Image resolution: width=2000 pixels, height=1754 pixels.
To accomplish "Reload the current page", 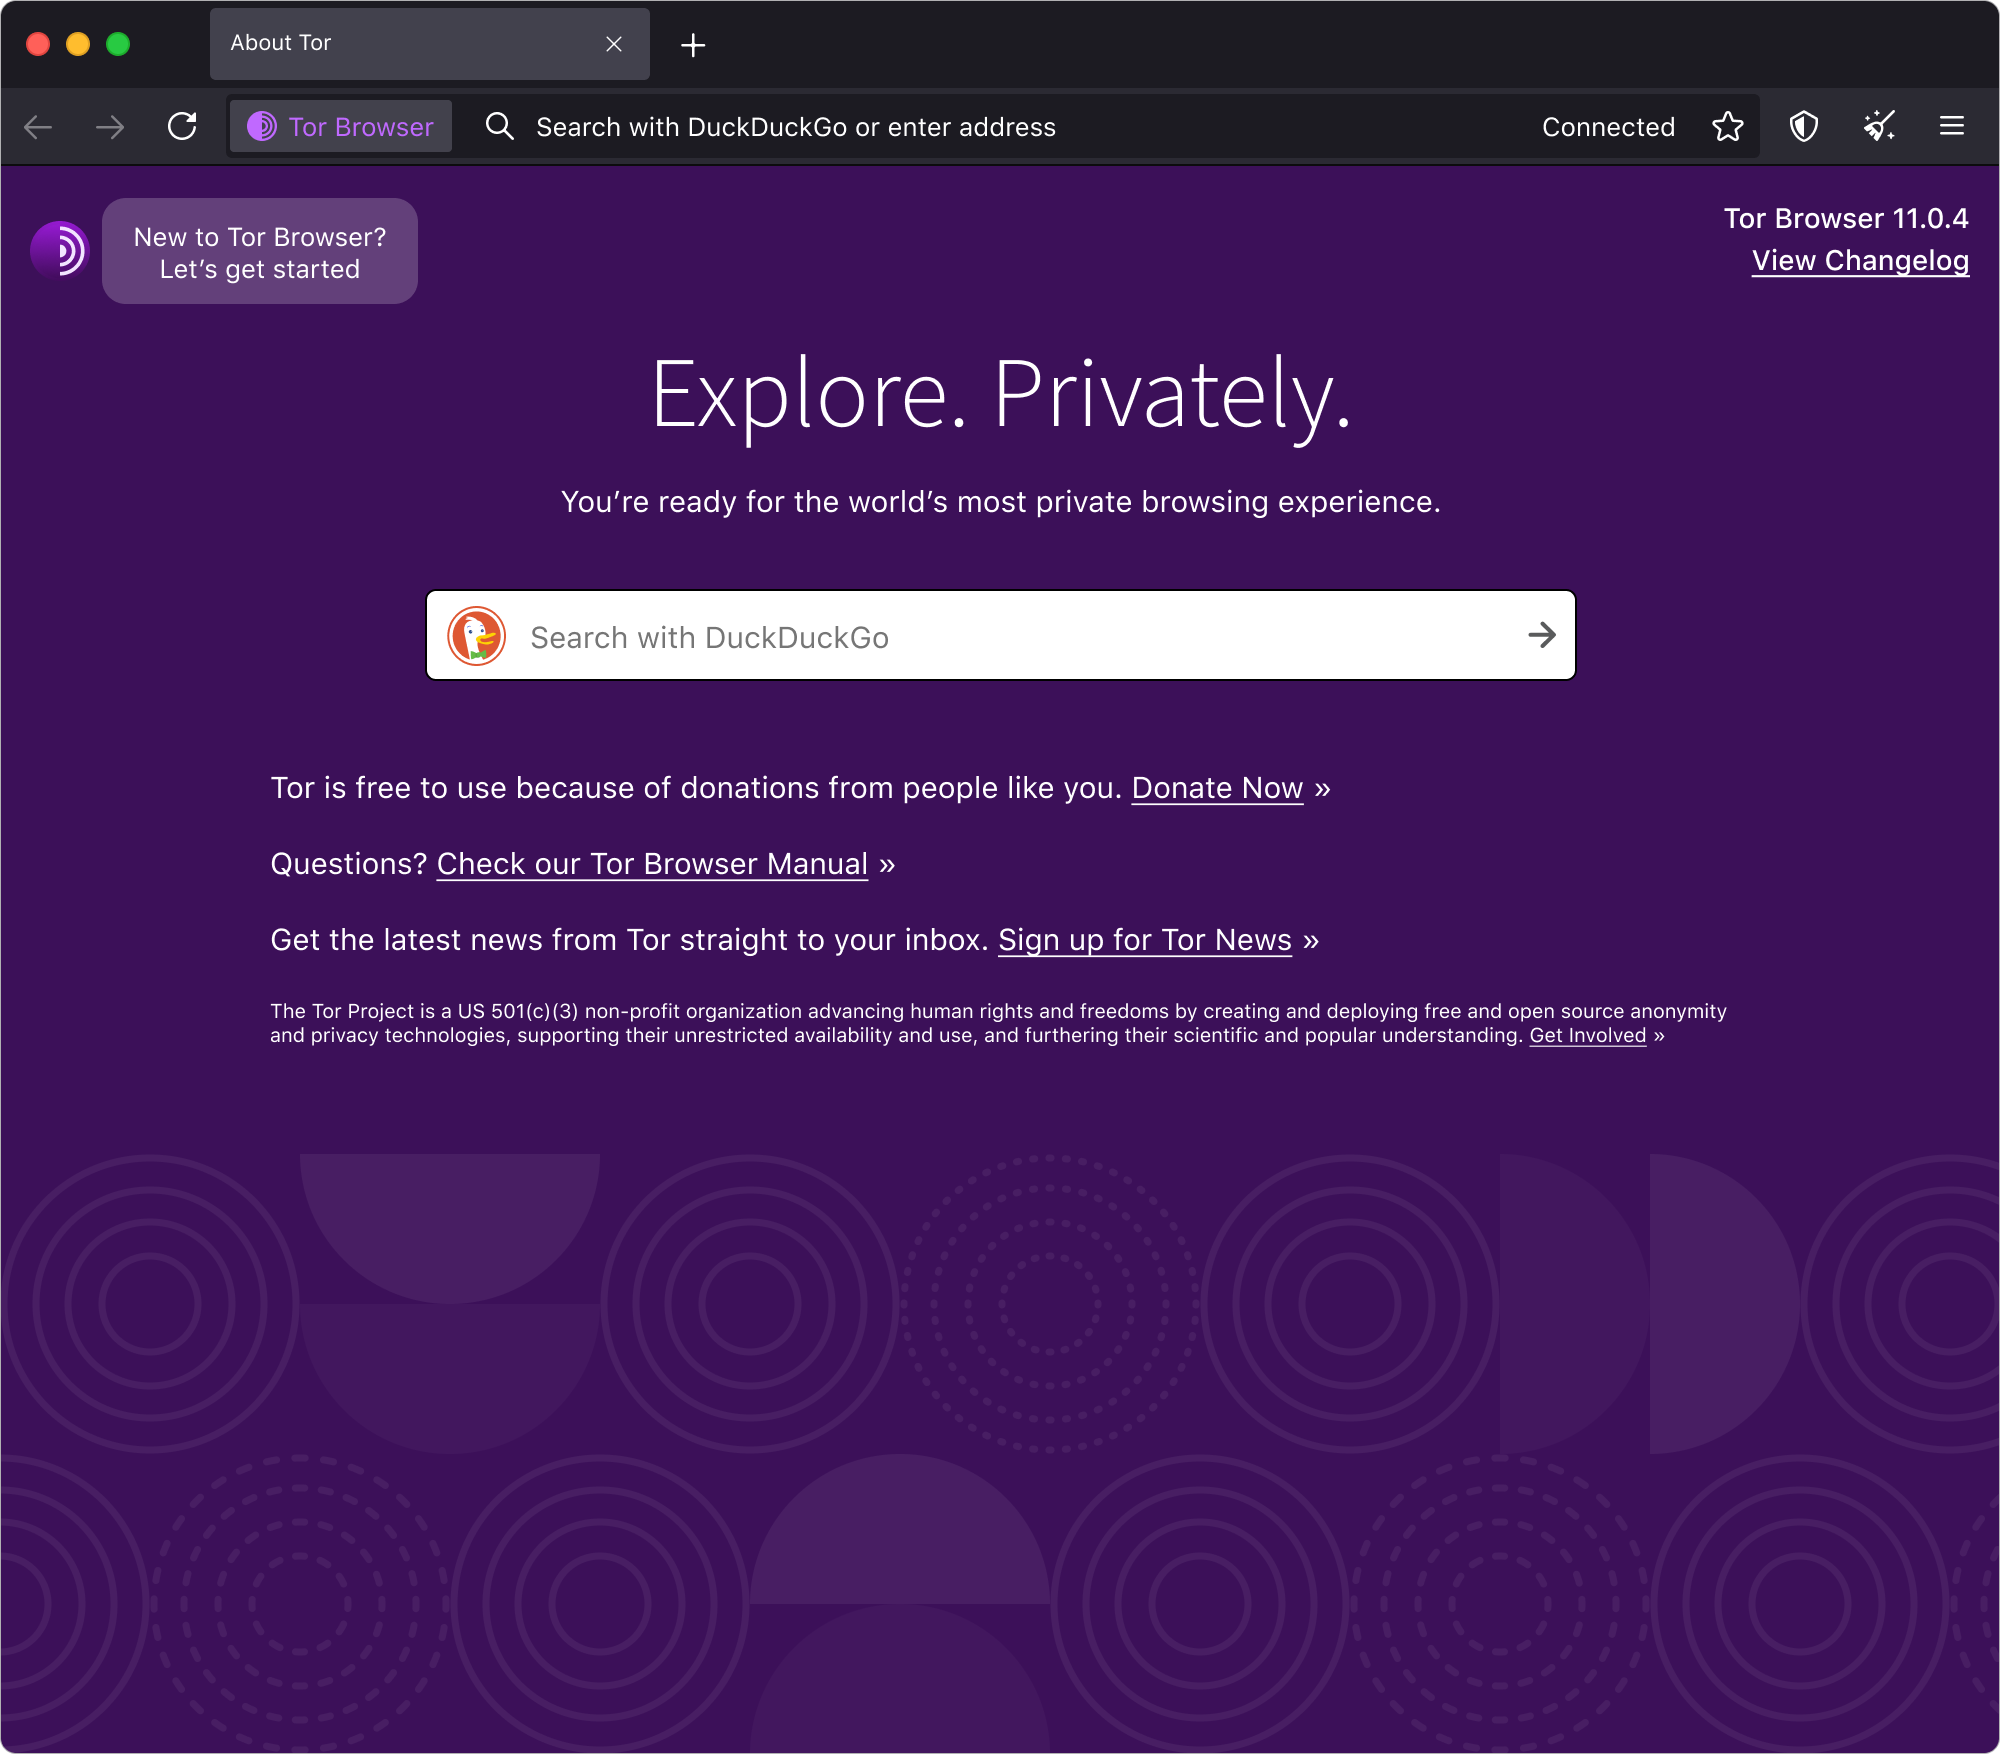I will click(182, 126).
